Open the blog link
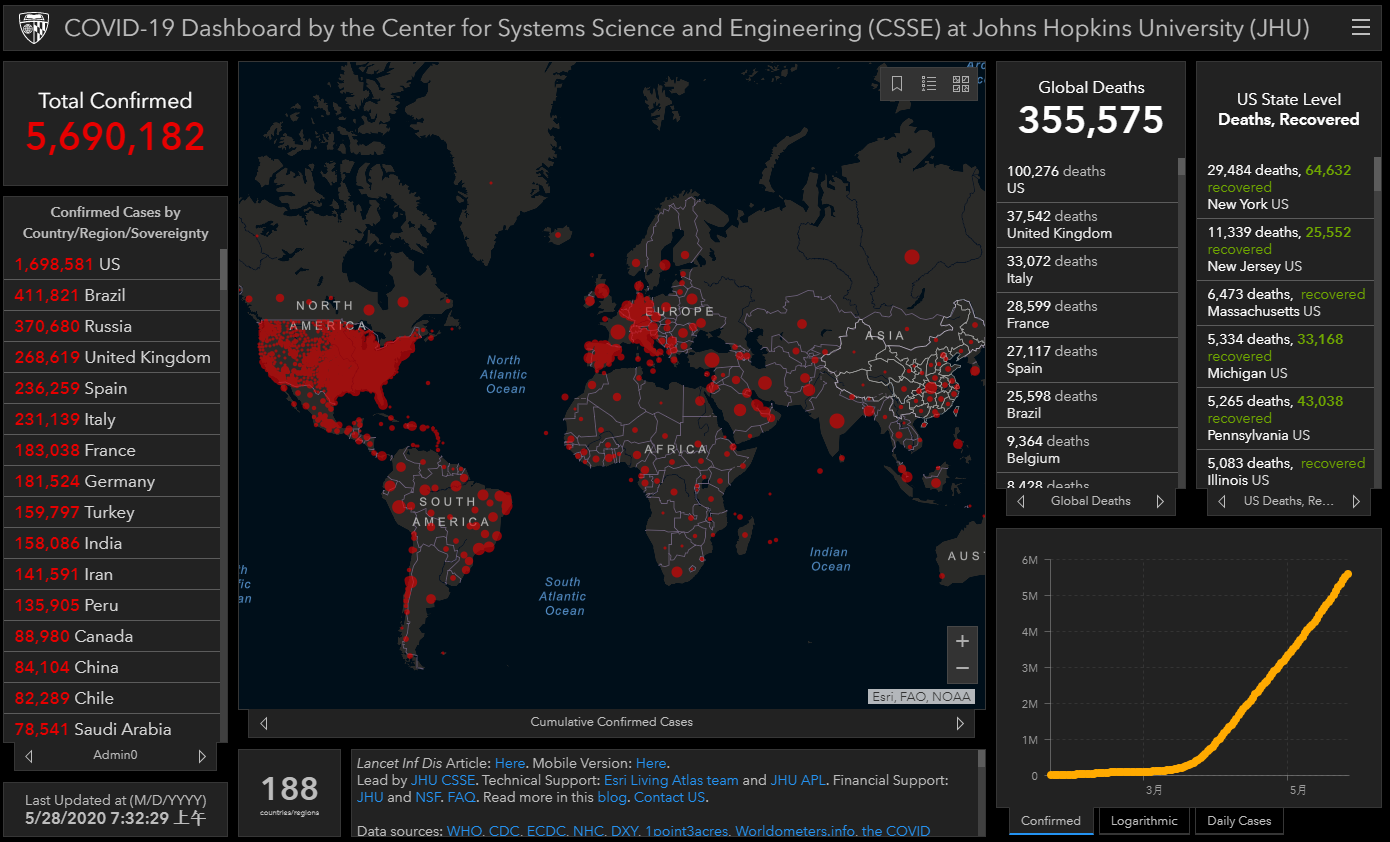Screen dimensions: 1390x842 point(611,797)
